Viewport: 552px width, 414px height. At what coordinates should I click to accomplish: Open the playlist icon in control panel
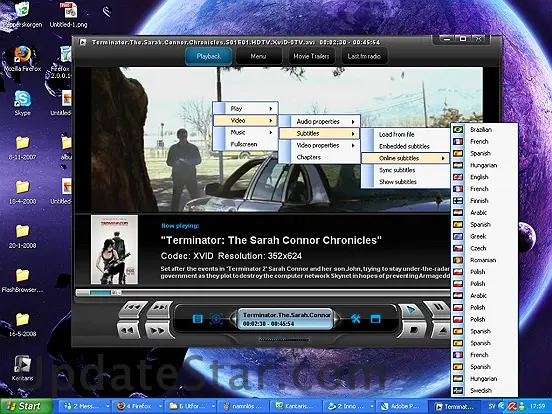197,319
